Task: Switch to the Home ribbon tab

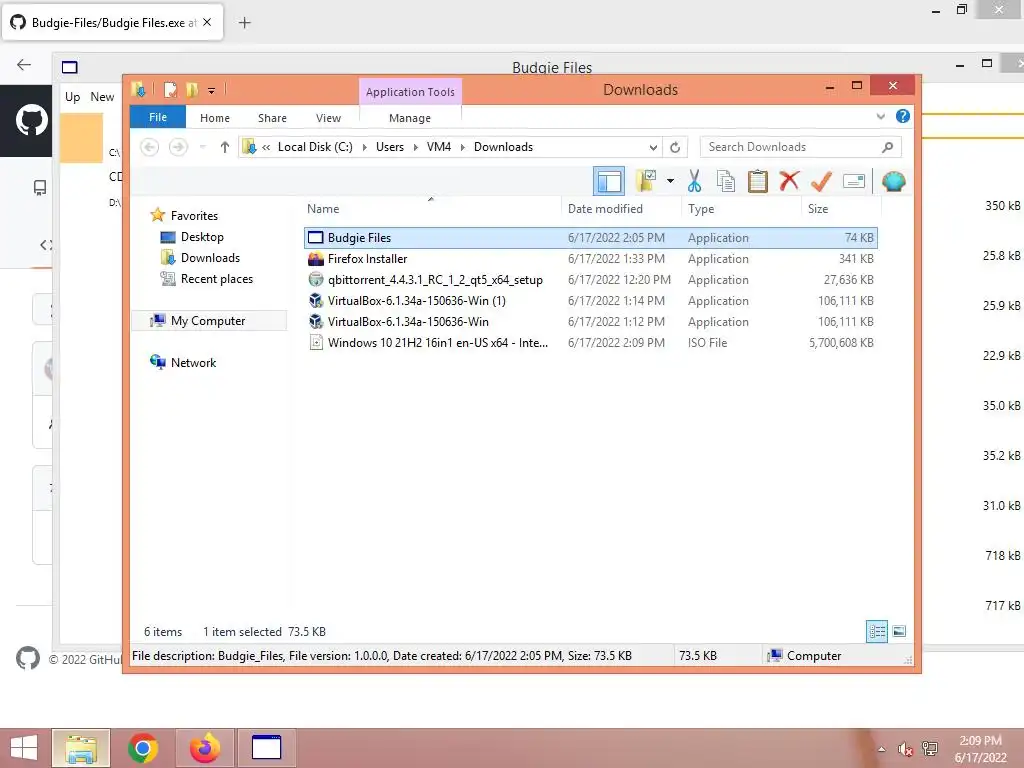Action: tap(215, 118)
